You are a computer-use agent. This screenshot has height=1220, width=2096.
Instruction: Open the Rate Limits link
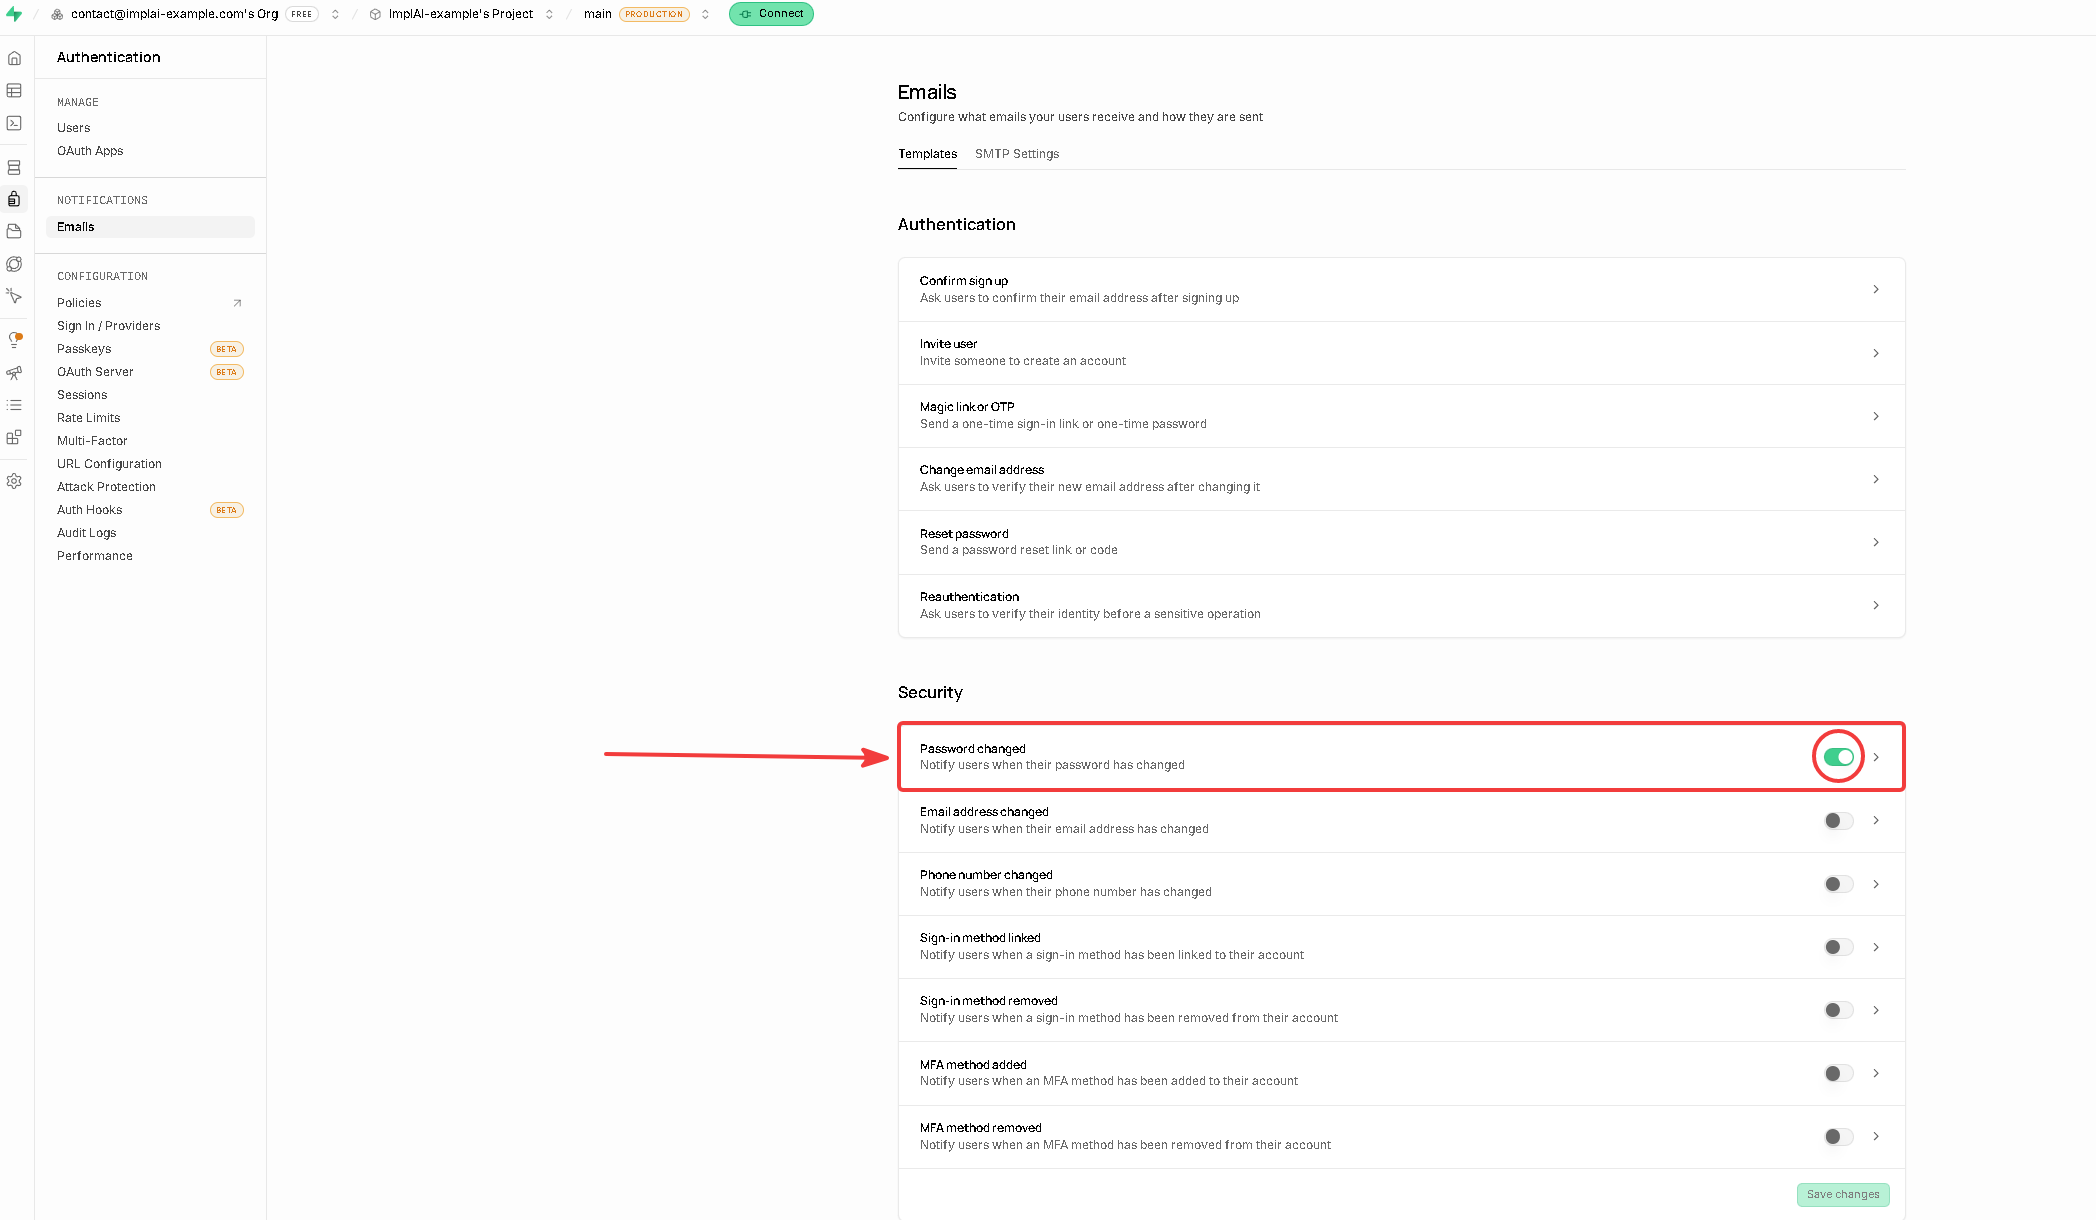click(89, 418)
